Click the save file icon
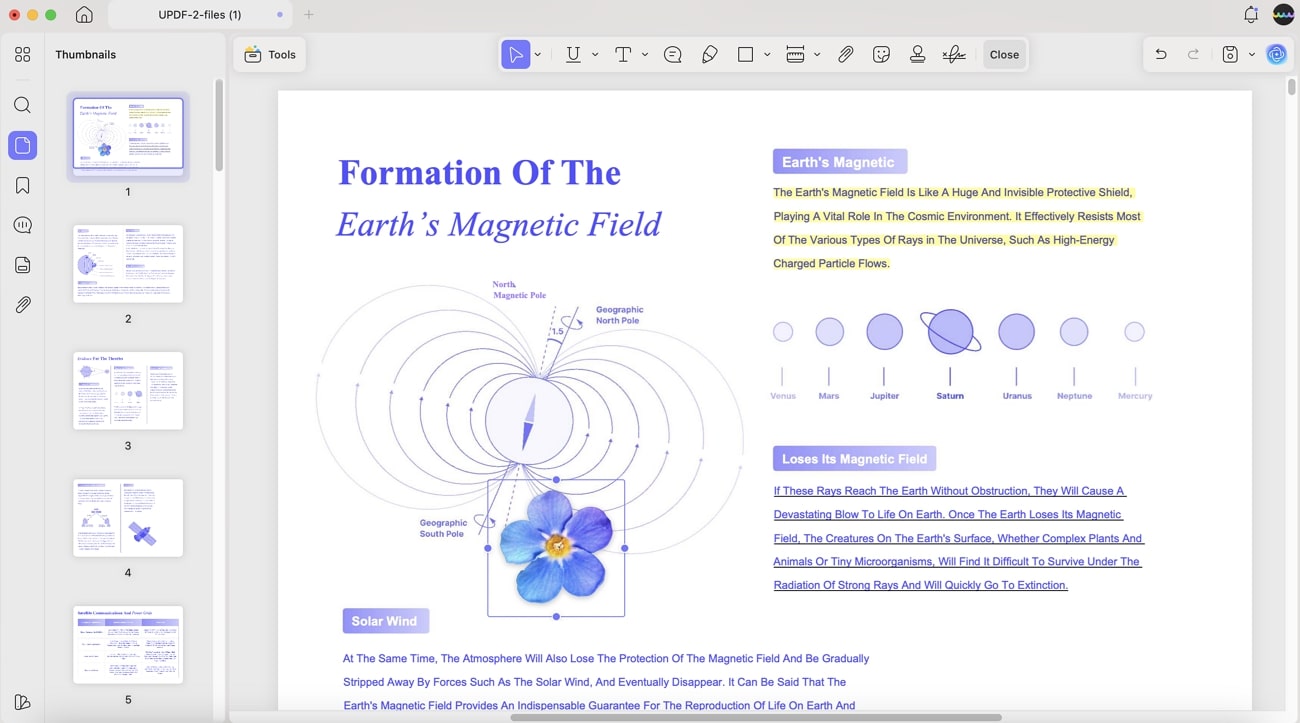 click(x=1230, y=55)
